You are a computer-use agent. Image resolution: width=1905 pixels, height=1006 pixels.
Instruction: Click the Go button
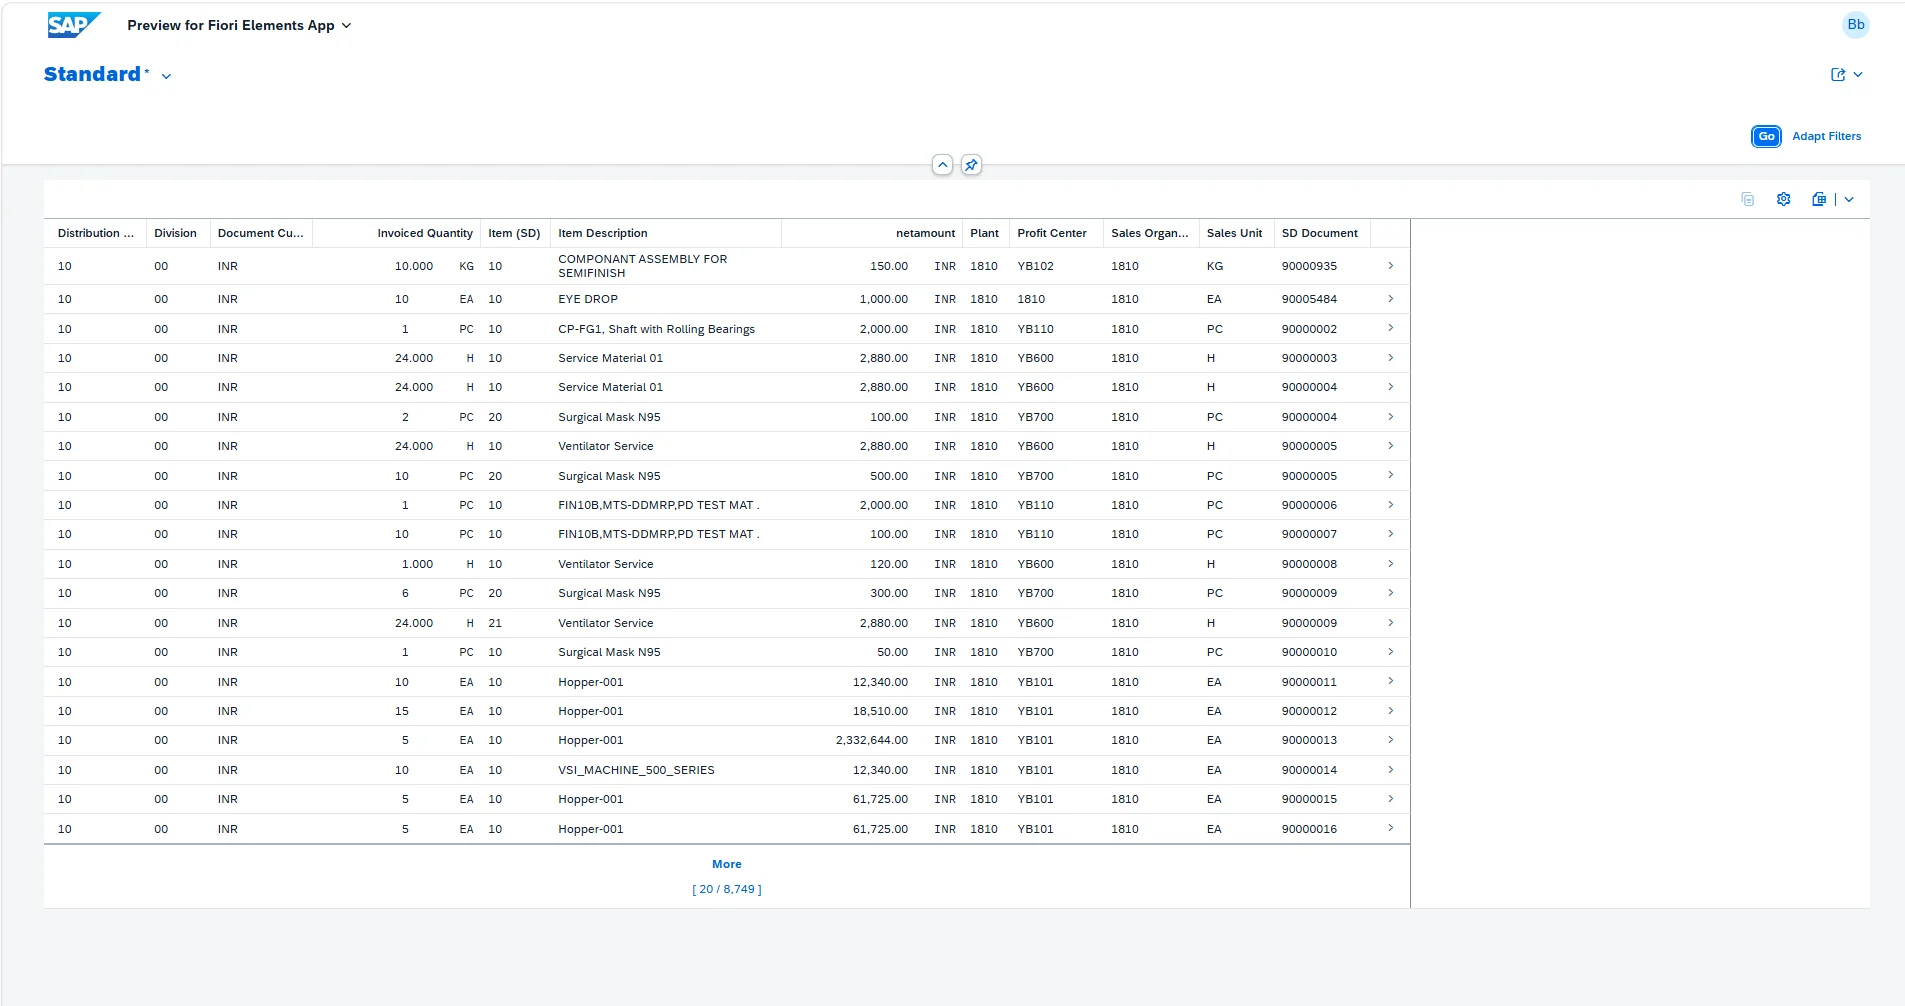(x=1766, y=136)
